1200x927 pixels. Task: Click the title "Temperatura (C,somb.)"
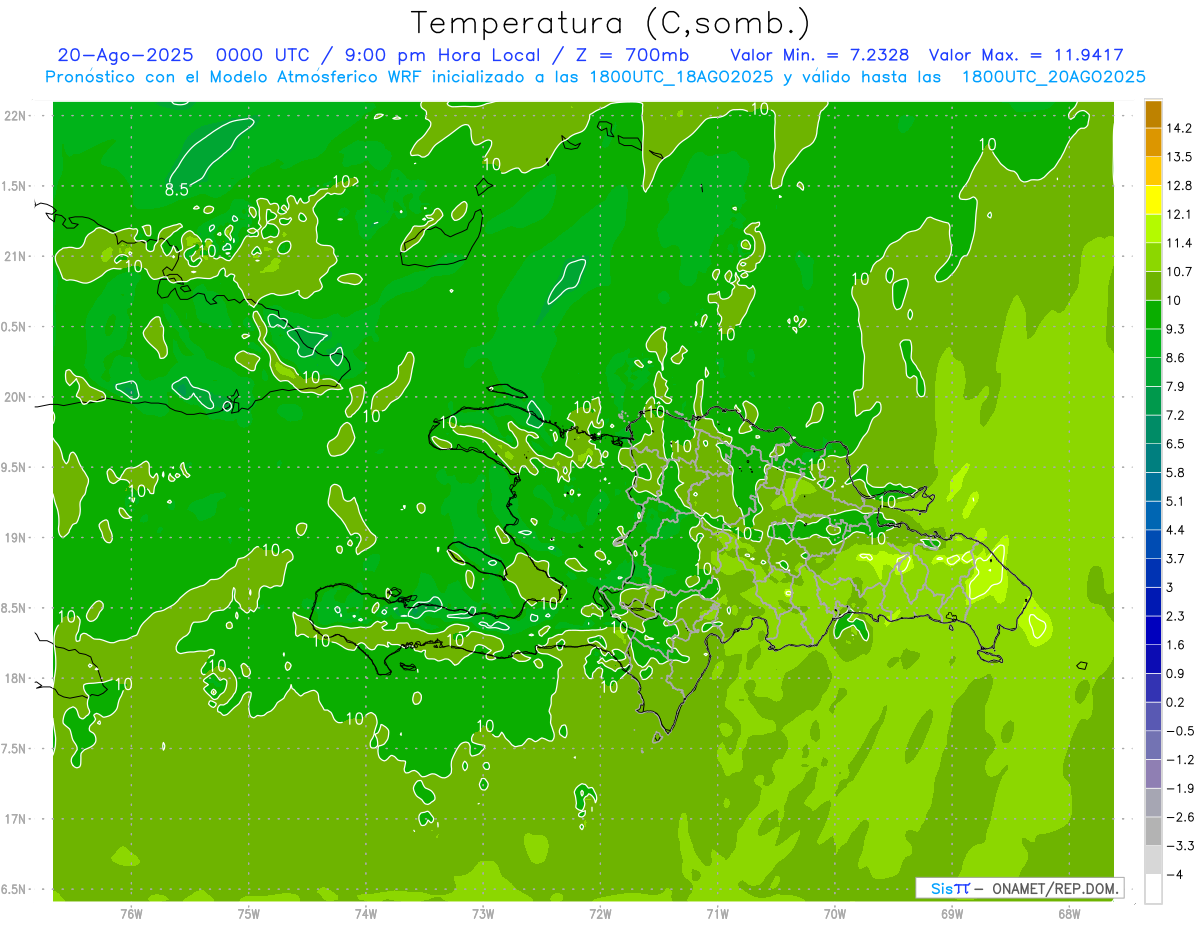[611, 23]
